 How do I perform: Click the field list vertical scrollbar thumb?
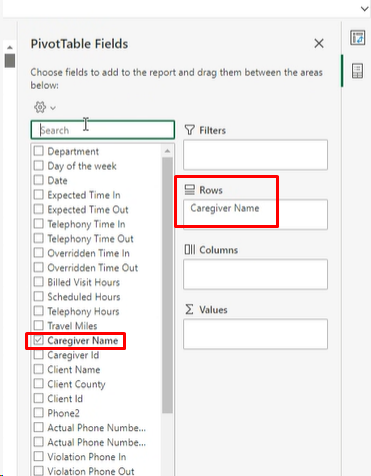point(167,285)
